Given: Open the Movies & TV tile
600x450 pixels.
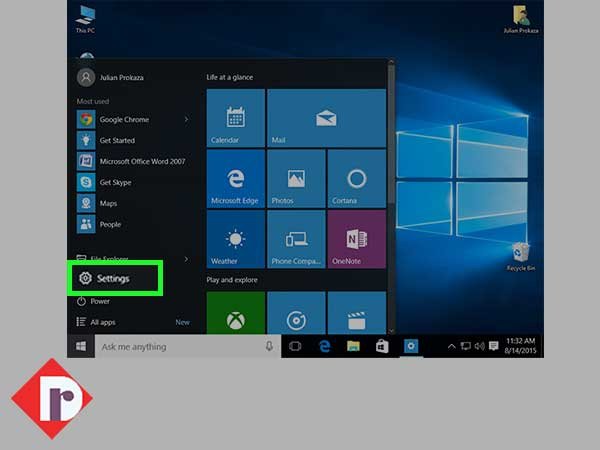Looking at the screenshot, I should tap(357, 313).
